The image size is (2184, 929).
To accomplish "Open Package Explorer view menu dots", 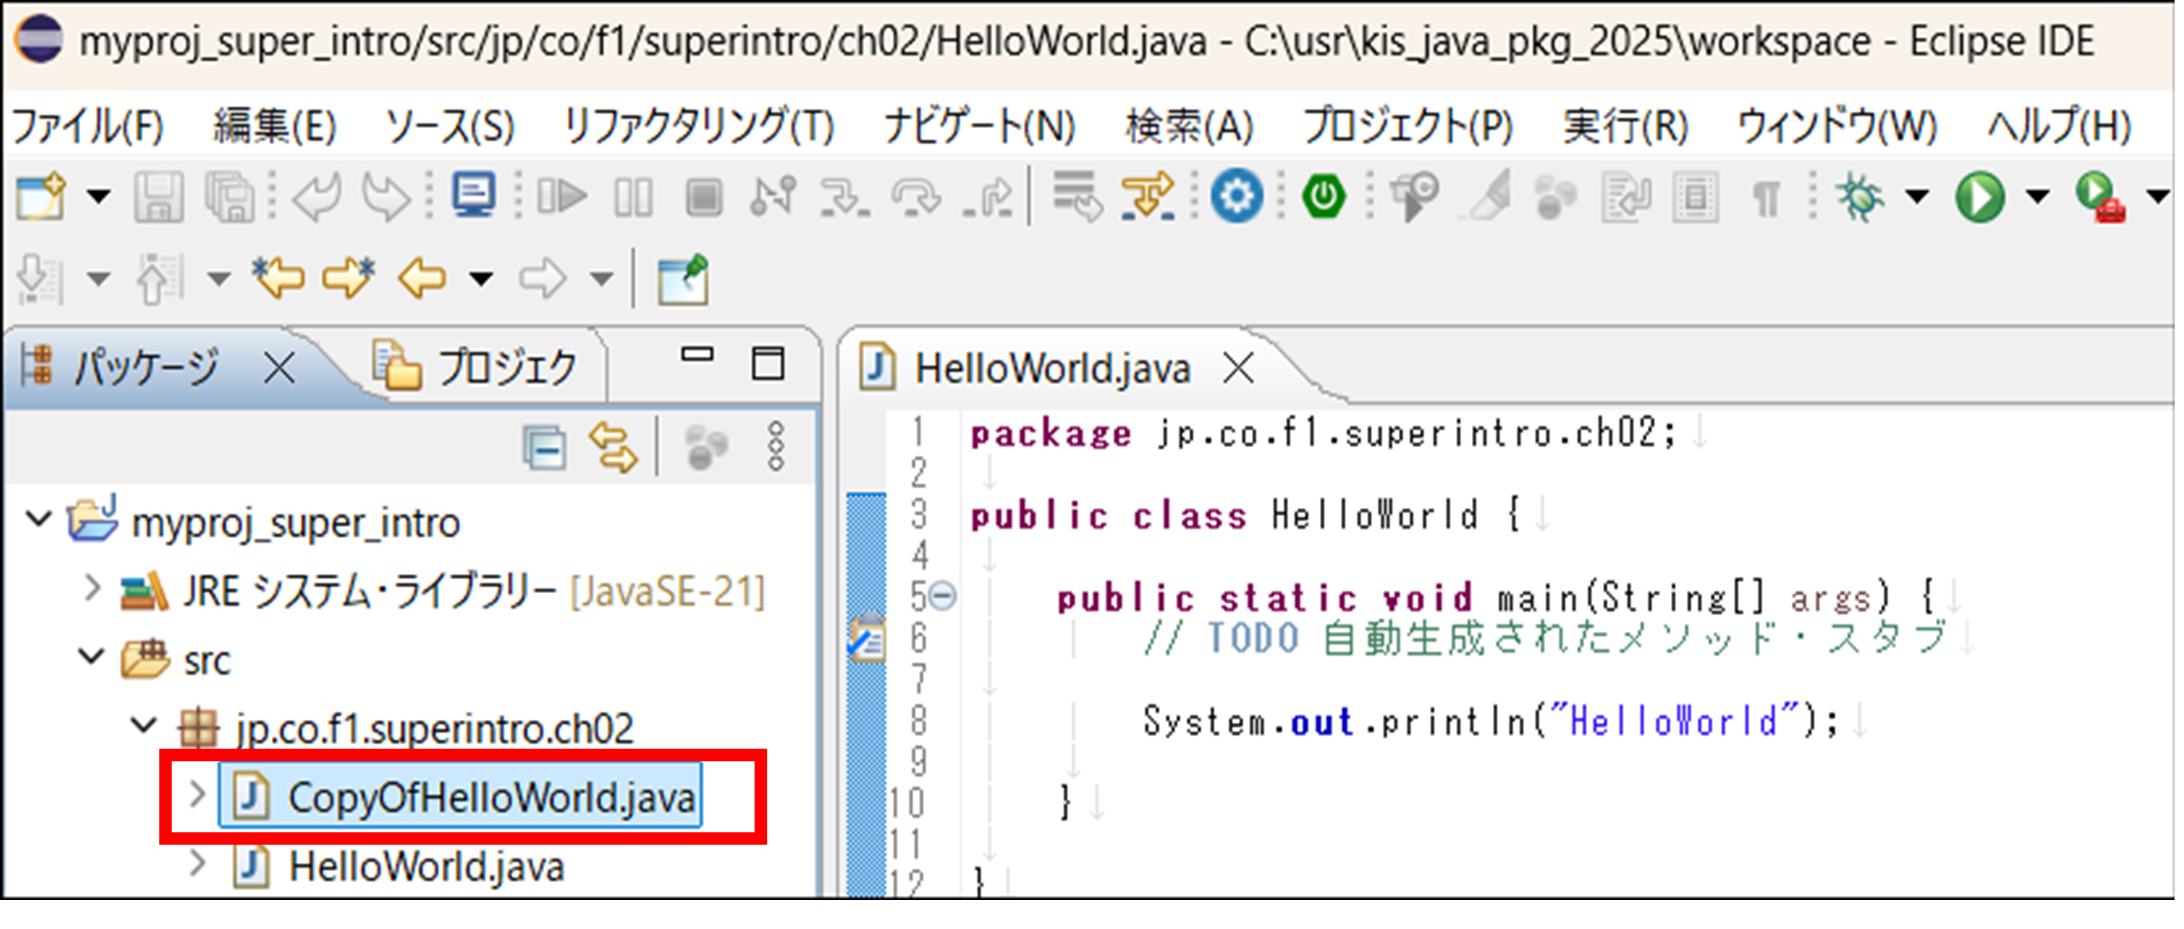I will (776, 447).
